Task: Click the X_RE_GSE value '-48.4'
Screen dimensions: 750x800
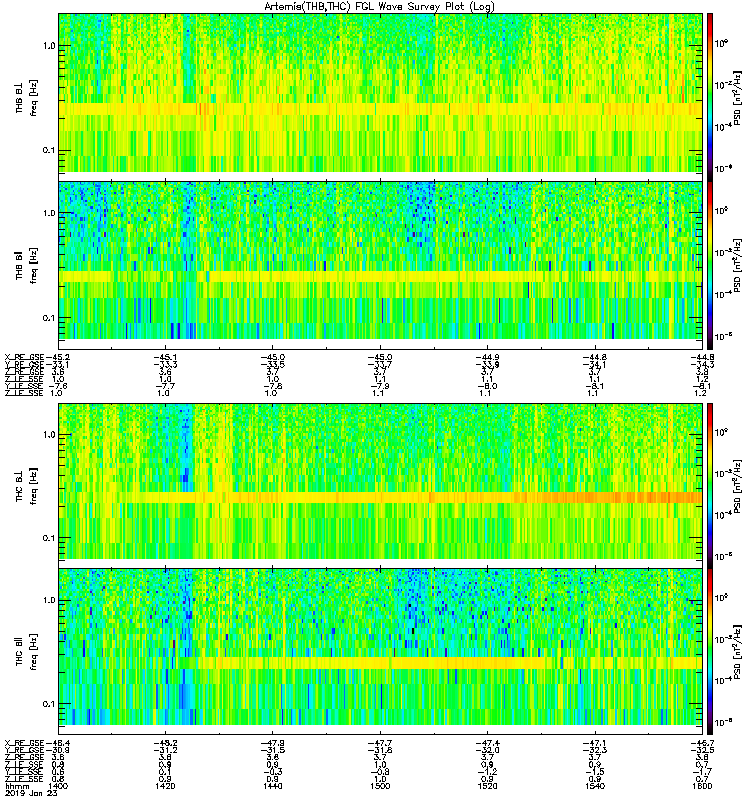Action: pyautogui.click(x=58, y=743)
